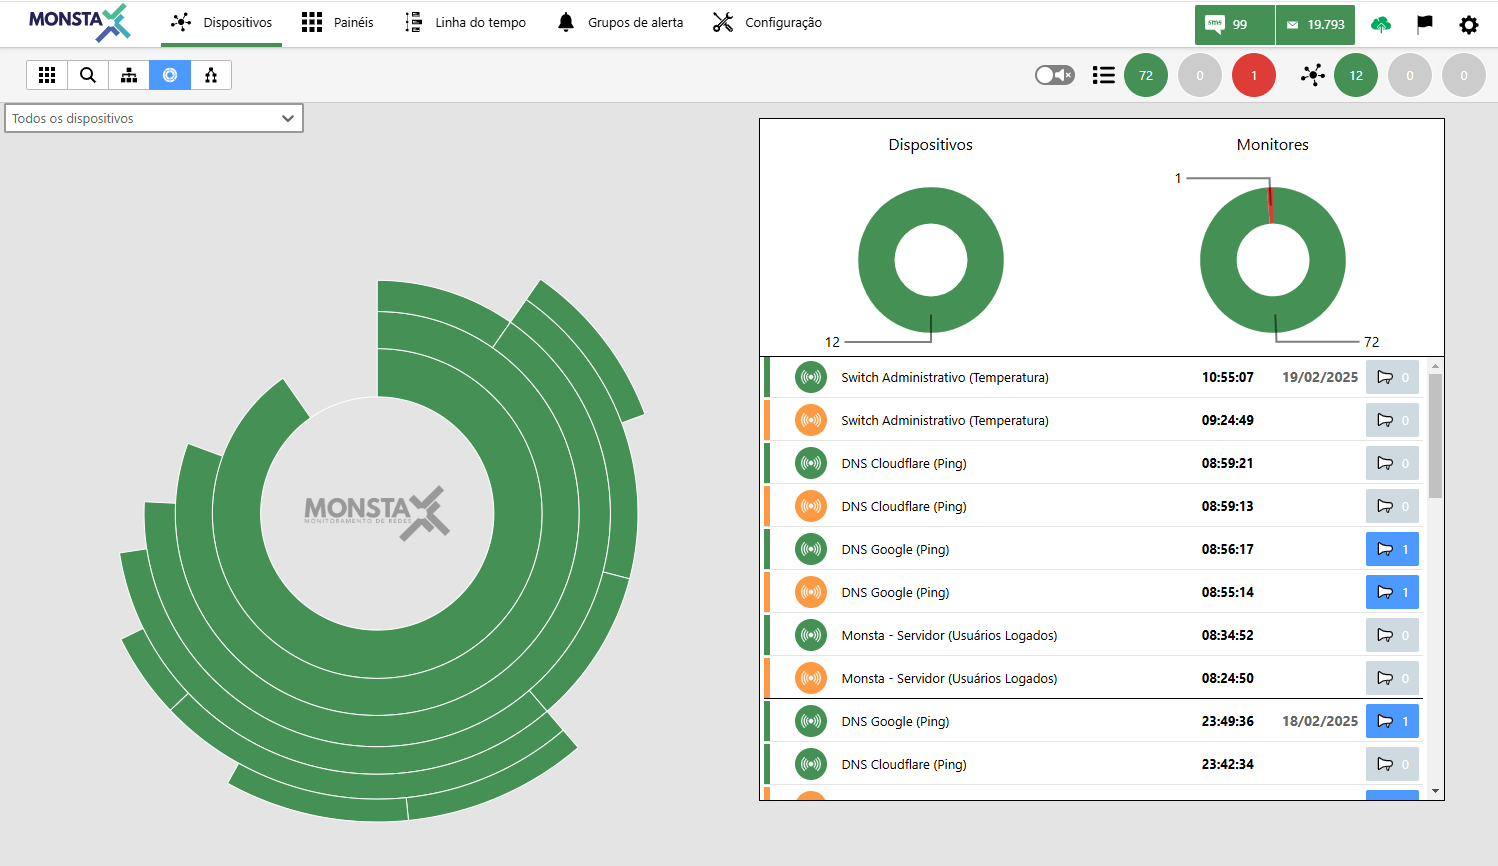This screenshot has height=866, width=1498.
Task: Open comments button on 10:55:07 row
Action: click(x=1392, y=377)
